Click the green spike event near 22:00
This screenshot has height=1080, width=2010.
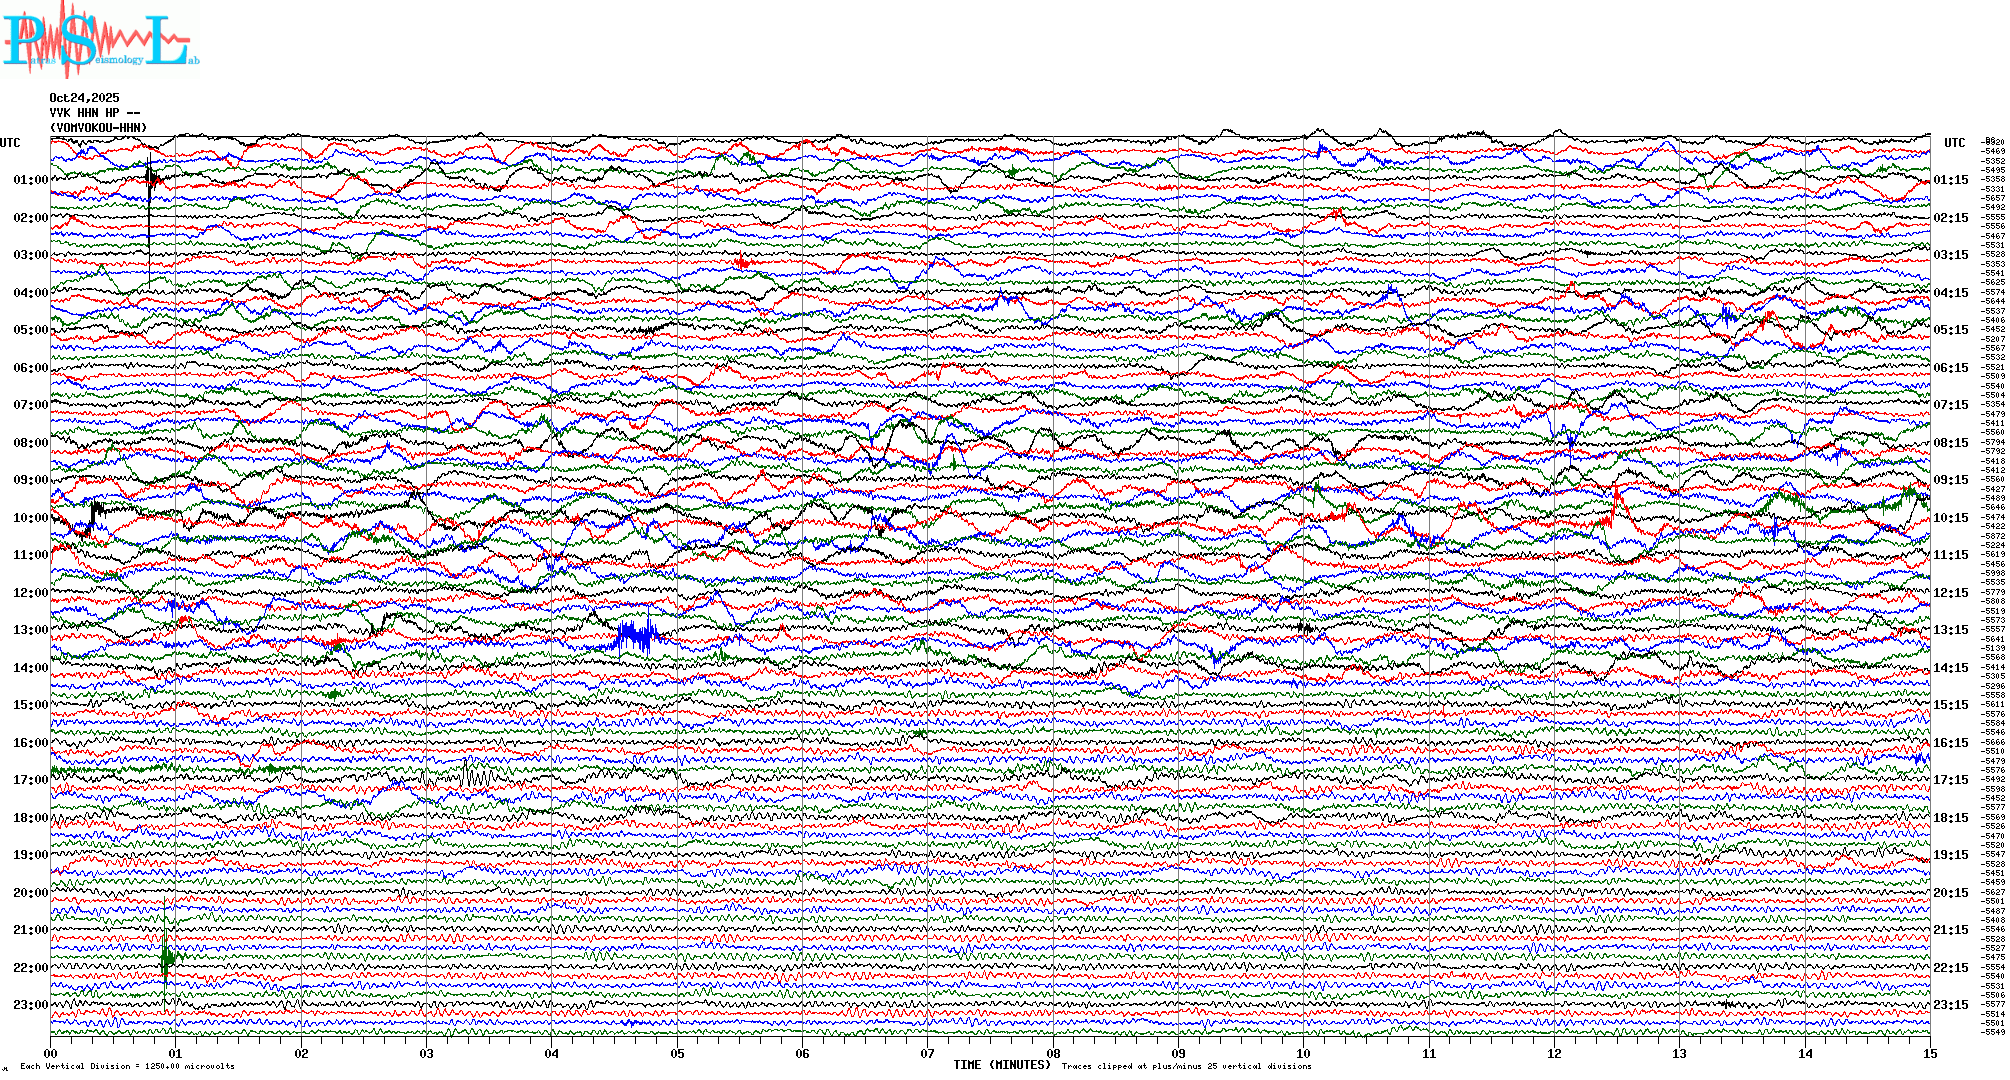tap(166, 957)
